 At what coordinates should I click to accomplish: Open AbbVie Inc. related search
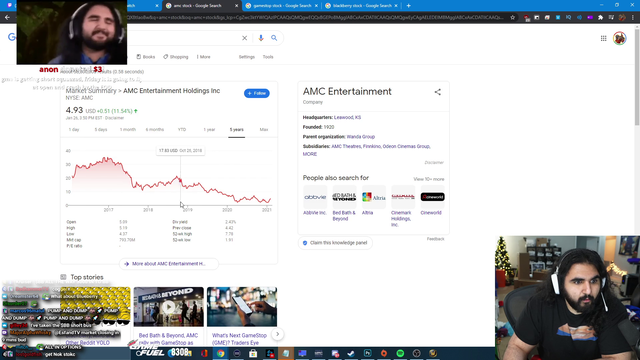click(x=315, y=200)
